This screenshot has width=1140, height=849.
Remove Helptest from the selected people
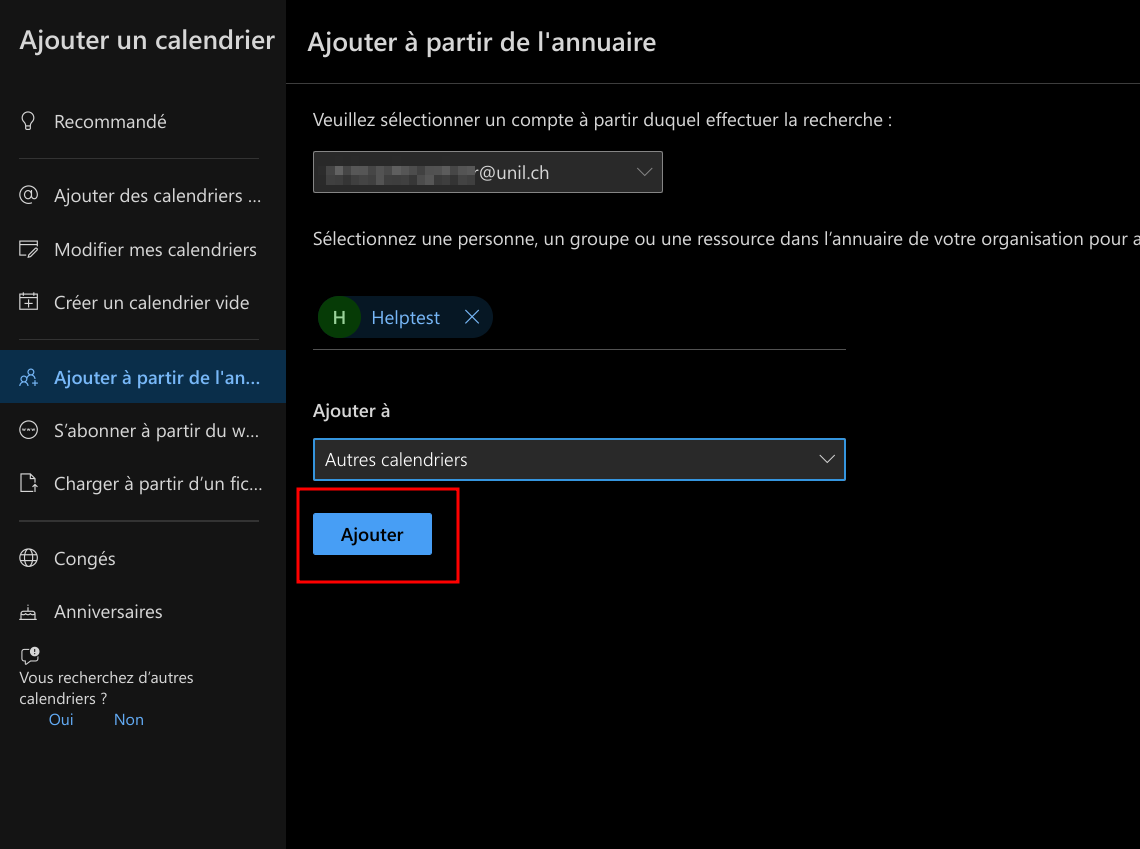click(472, 318)
